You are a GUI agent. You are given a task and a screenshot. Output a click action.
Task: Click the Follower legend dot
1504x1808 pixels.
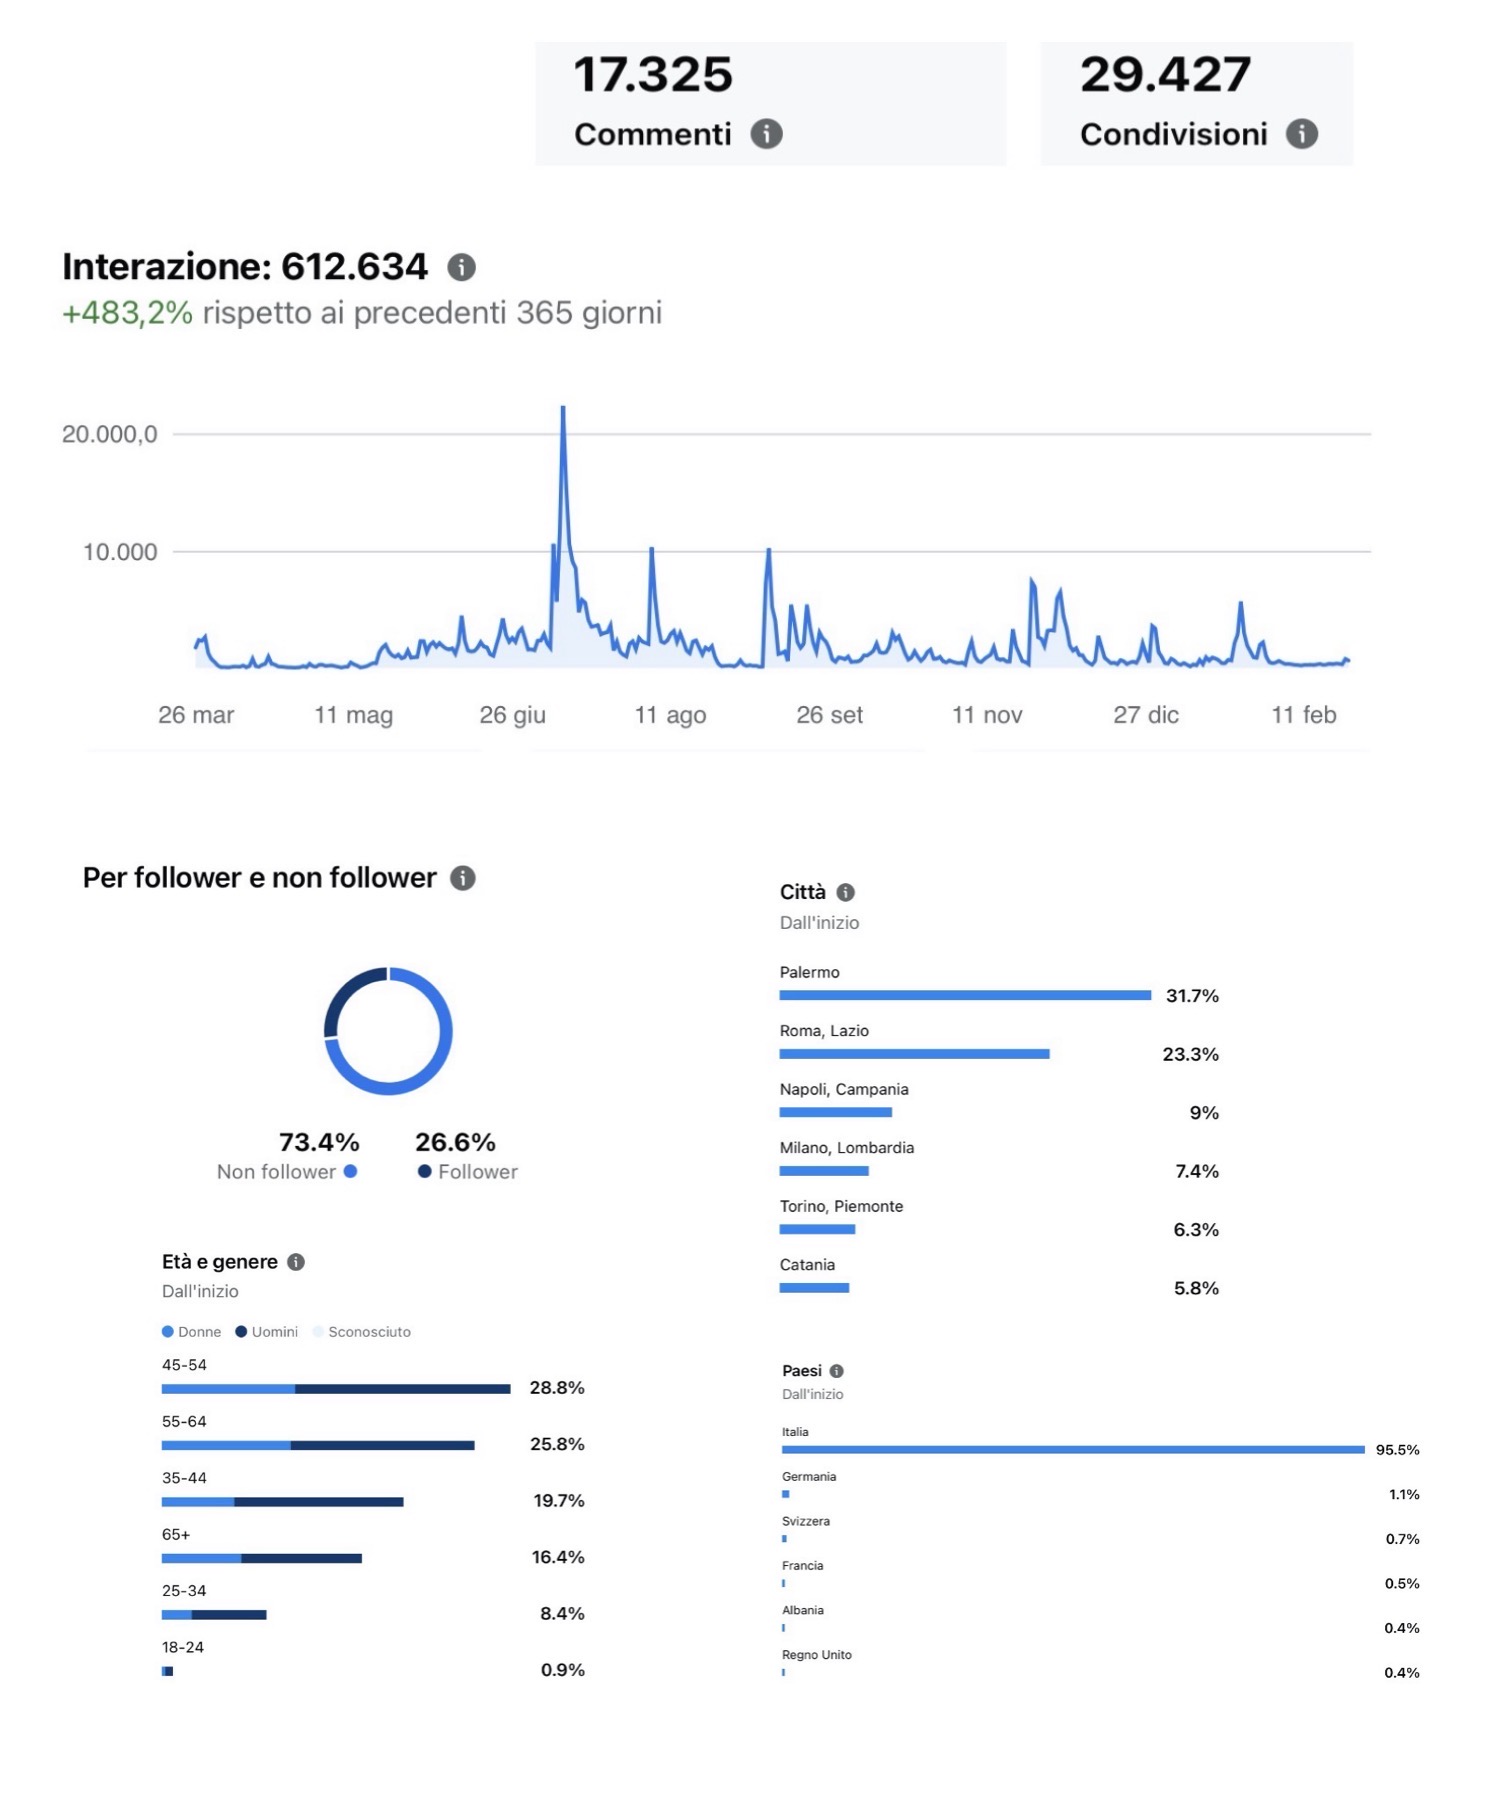tap(424, 1171)
